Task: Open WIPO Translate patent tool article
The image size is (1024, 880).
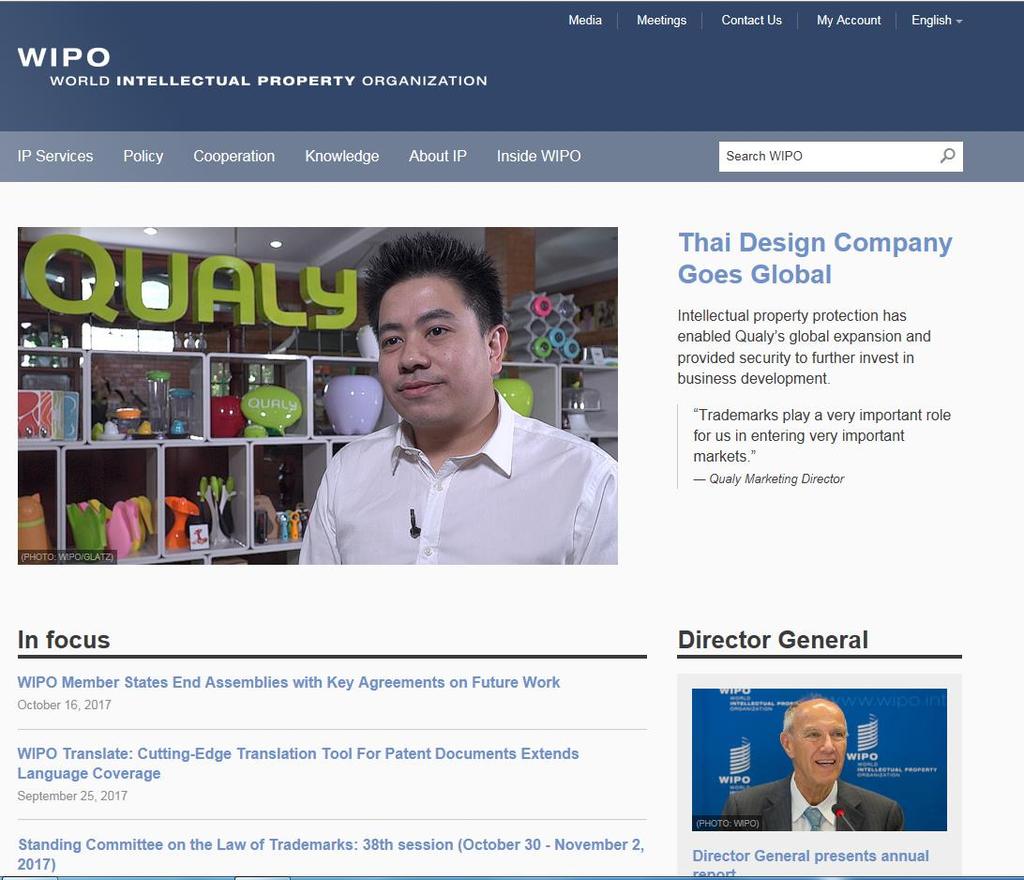Action: [298, 763]
